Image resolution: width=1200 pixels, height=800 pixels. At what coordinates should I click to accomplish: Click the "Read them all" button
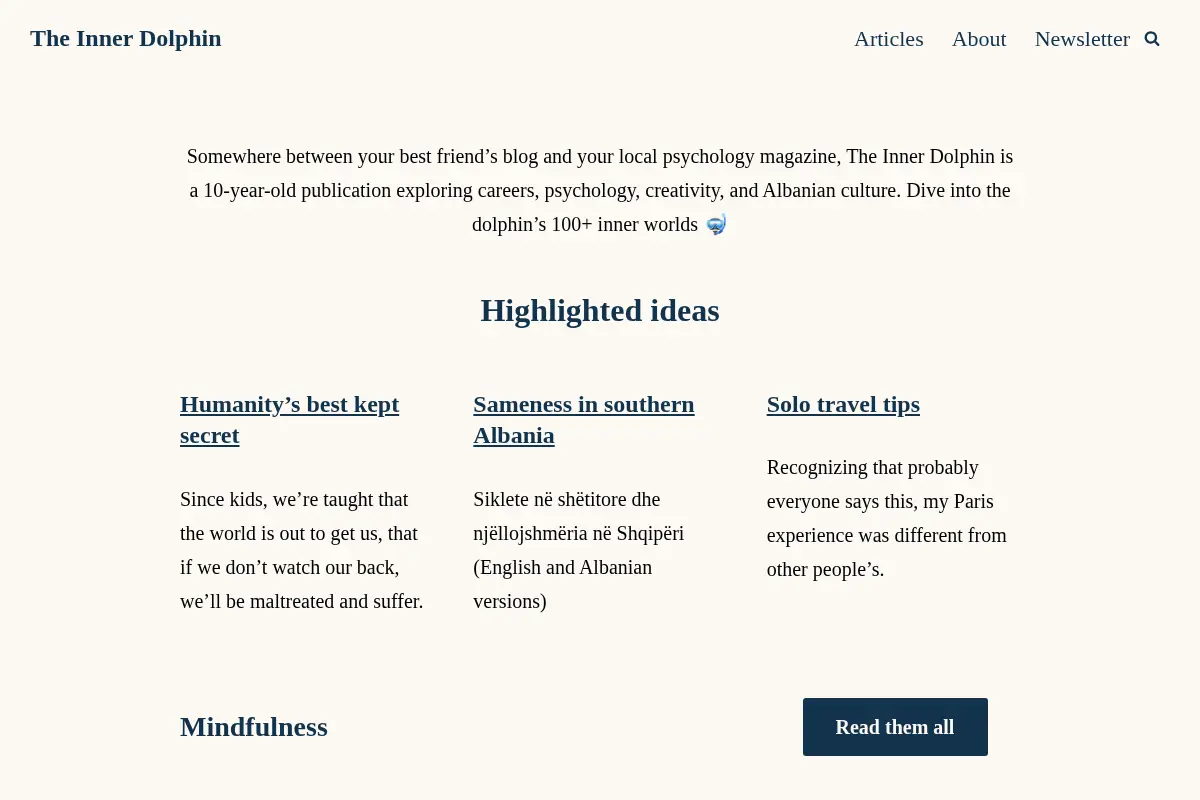tap(895, 727)
